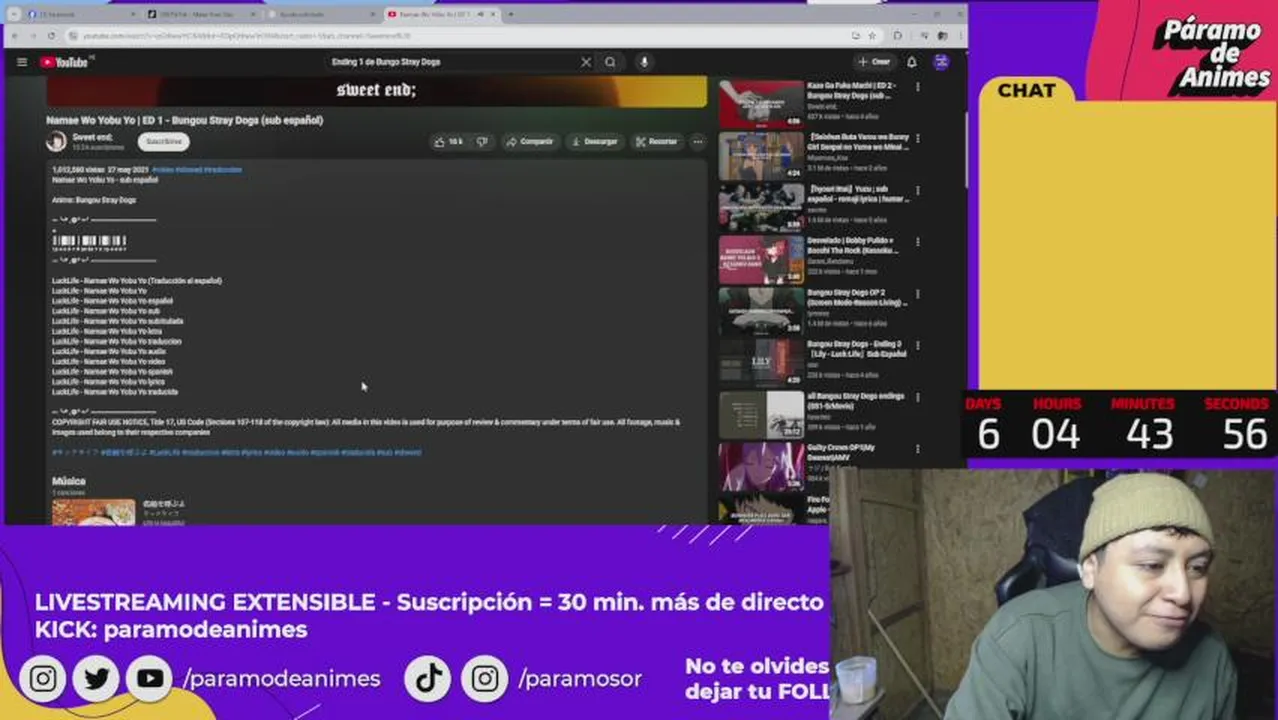
Task: Click the hashtag links at top of description
Action: [197, 170]
